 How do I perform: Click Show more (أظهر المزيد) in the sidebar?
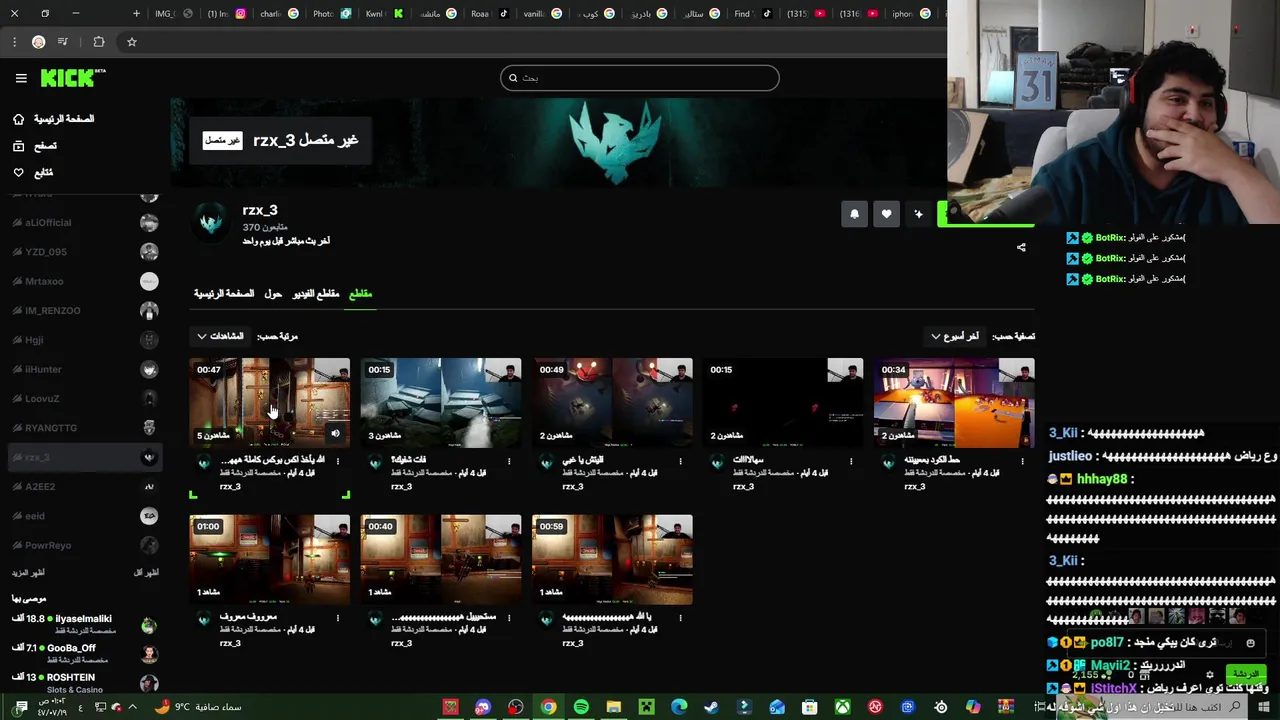point(28,573)
